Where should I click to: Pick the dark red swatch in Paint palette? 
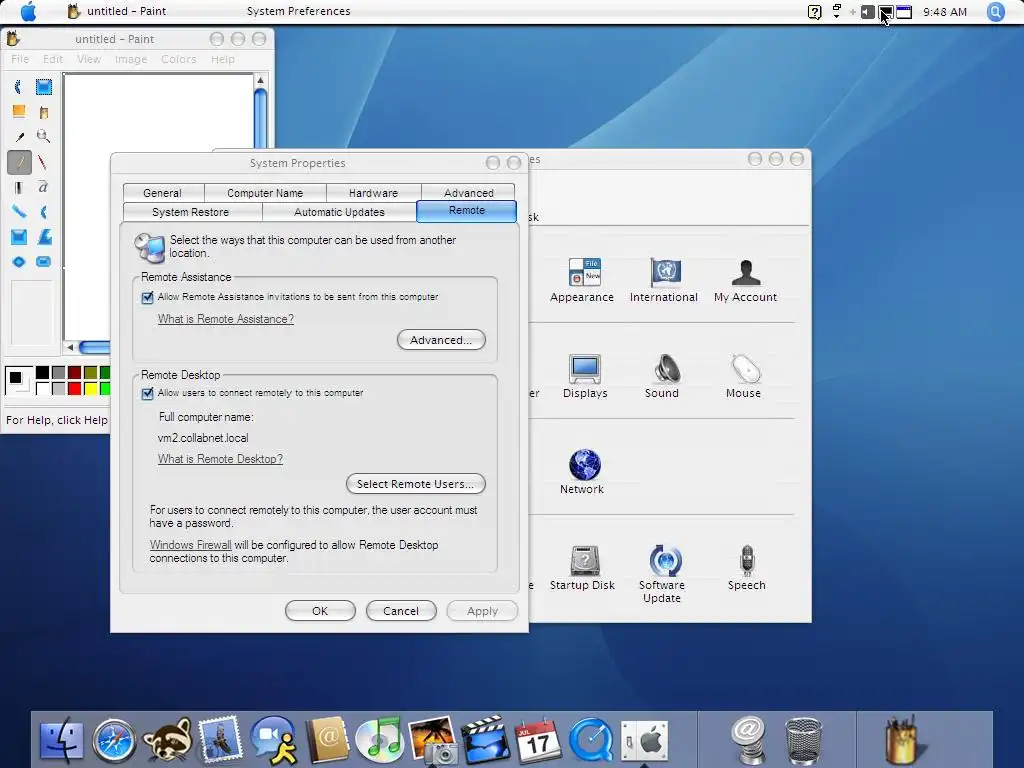[x=74, y=373]
